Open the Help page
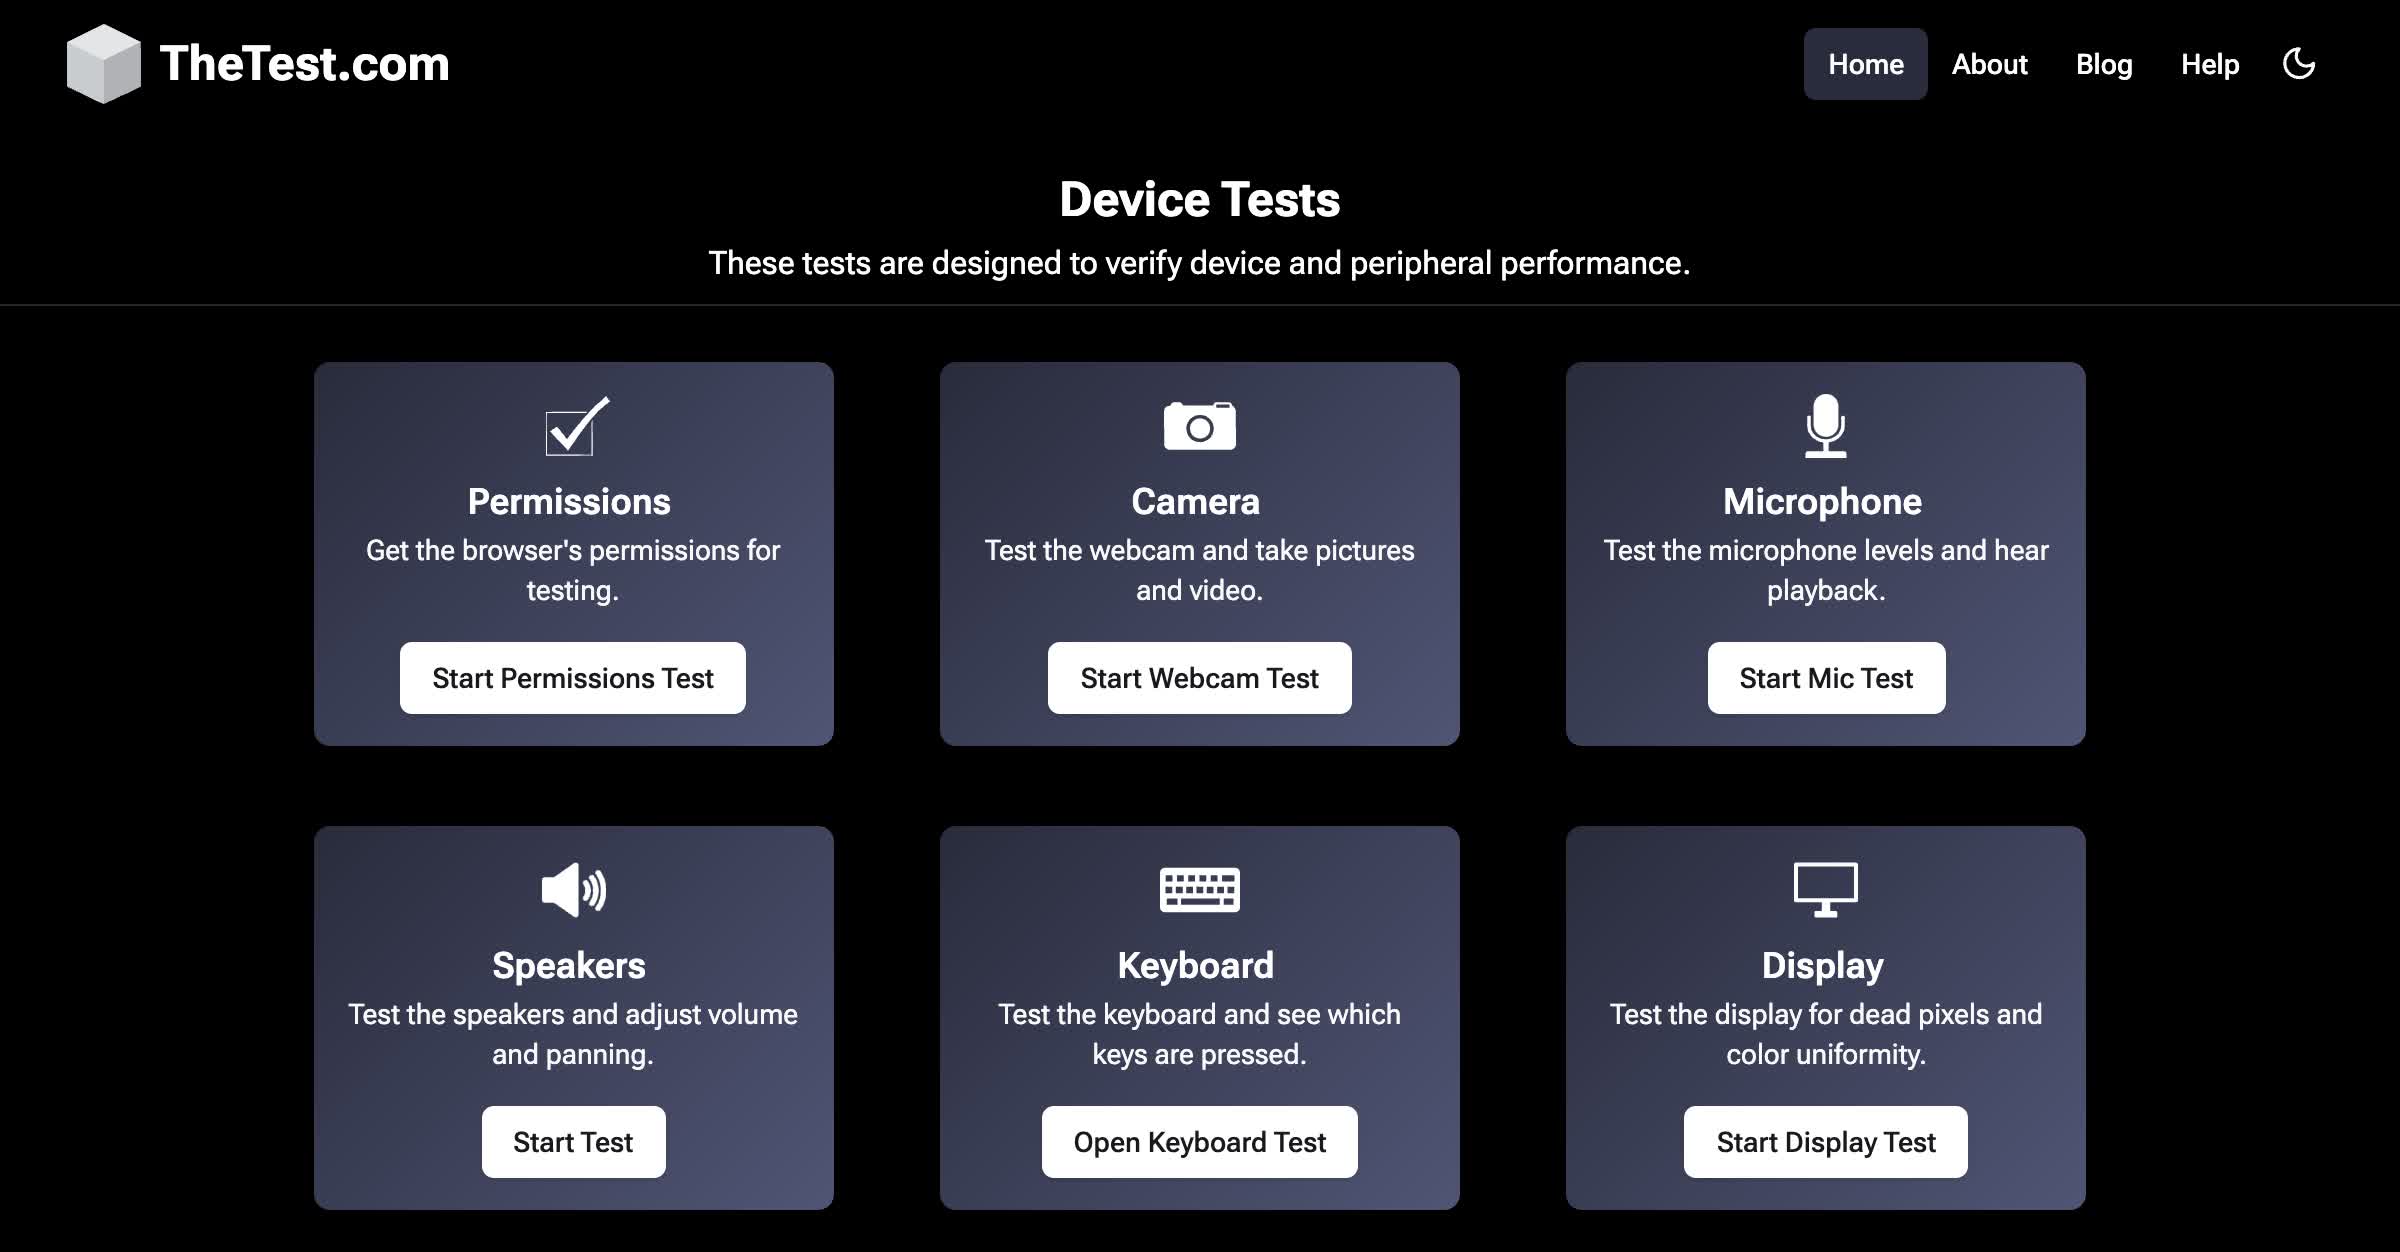 [x=2210, y=64]
